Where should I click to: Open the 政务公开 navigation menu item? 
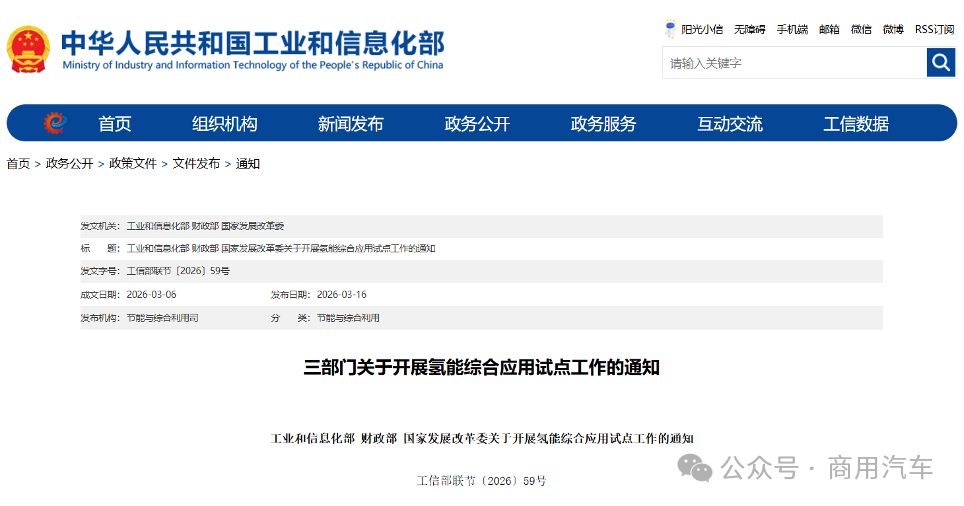pyautogui.click(x=477, y=124)
